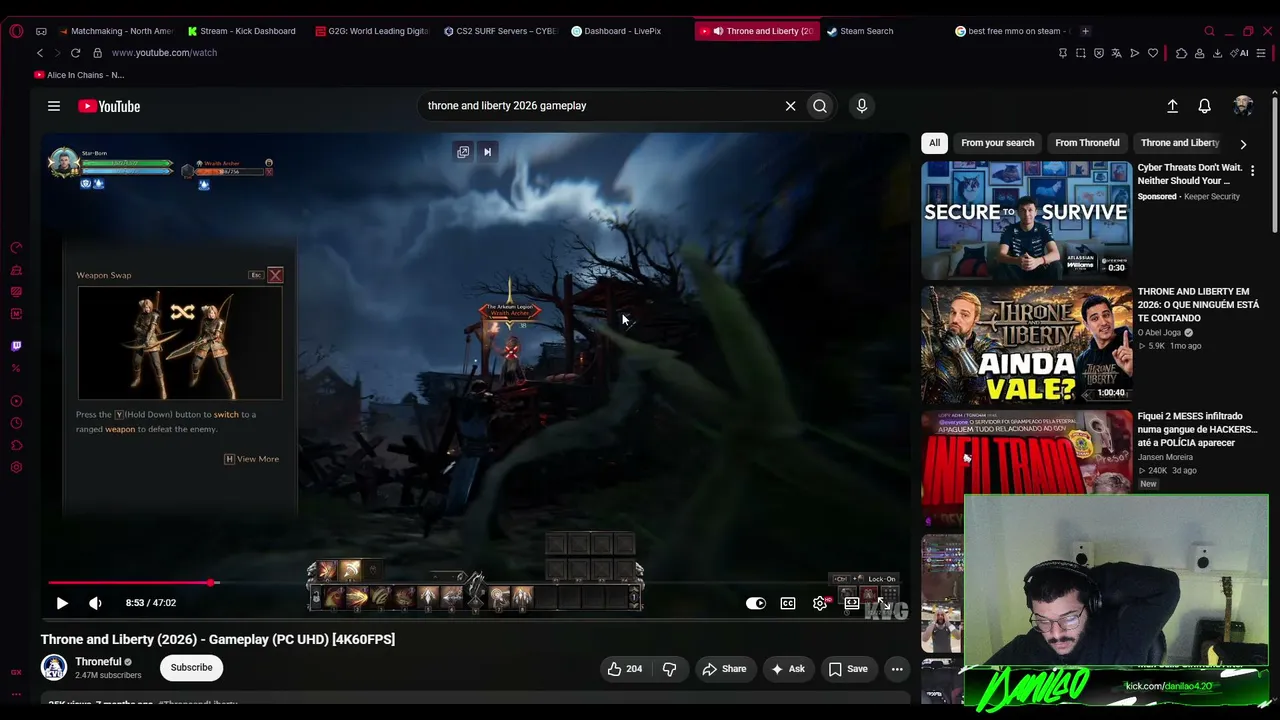Image resolution: width=1280 pixels, height=720 pixels.
Task: Open the browser downloads icon
Action: click(1217, 53)
